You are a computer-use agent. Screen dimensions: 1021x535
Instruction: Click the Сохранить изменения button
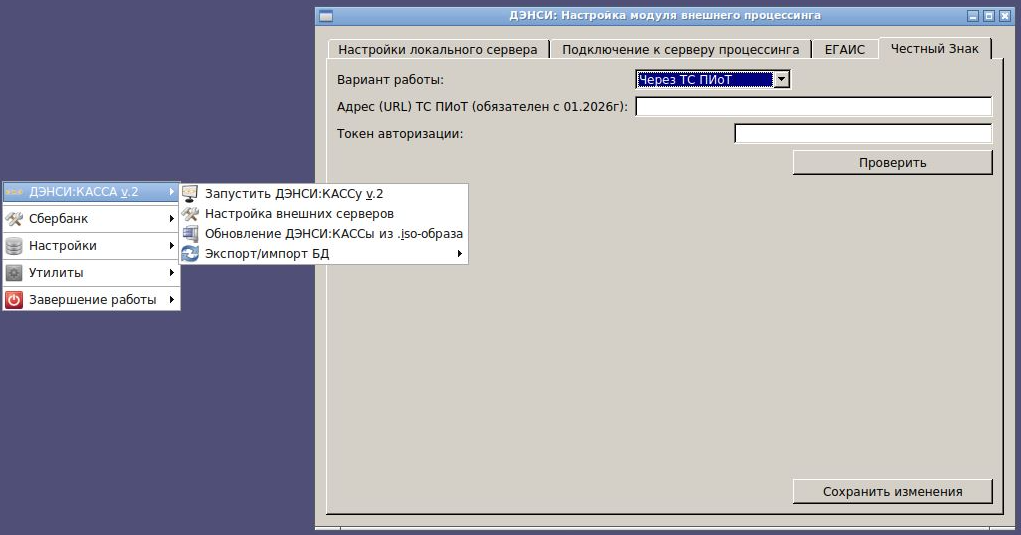click(x=892, y=491)
